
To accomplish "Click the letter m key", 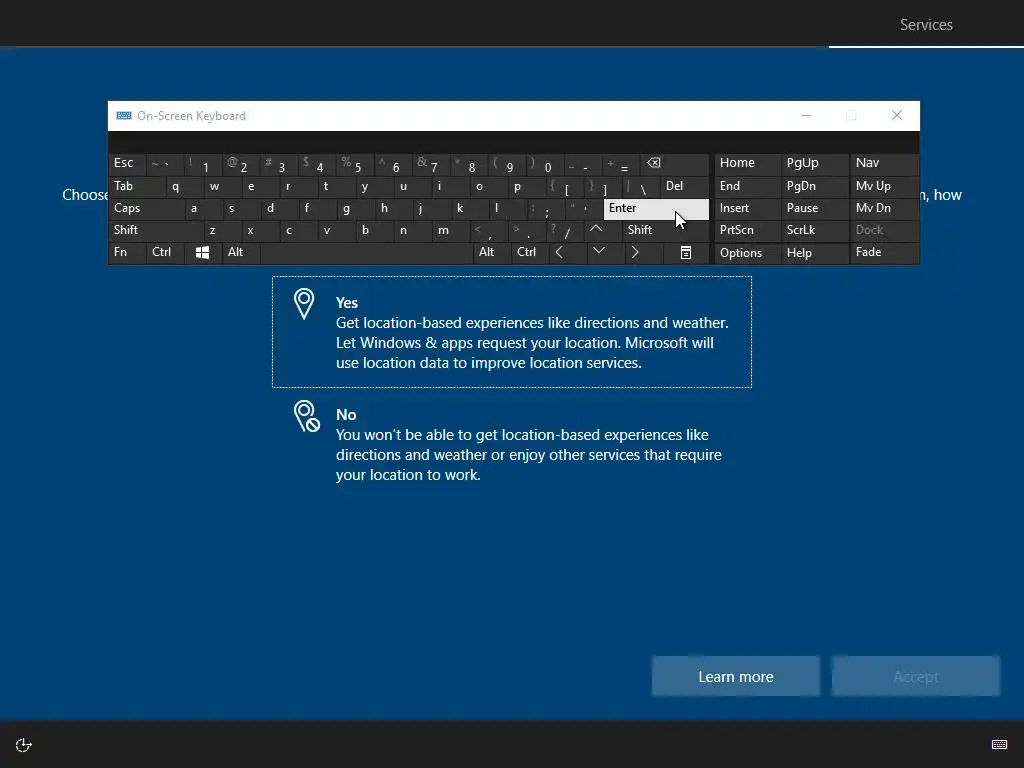I will pos(451,230).
